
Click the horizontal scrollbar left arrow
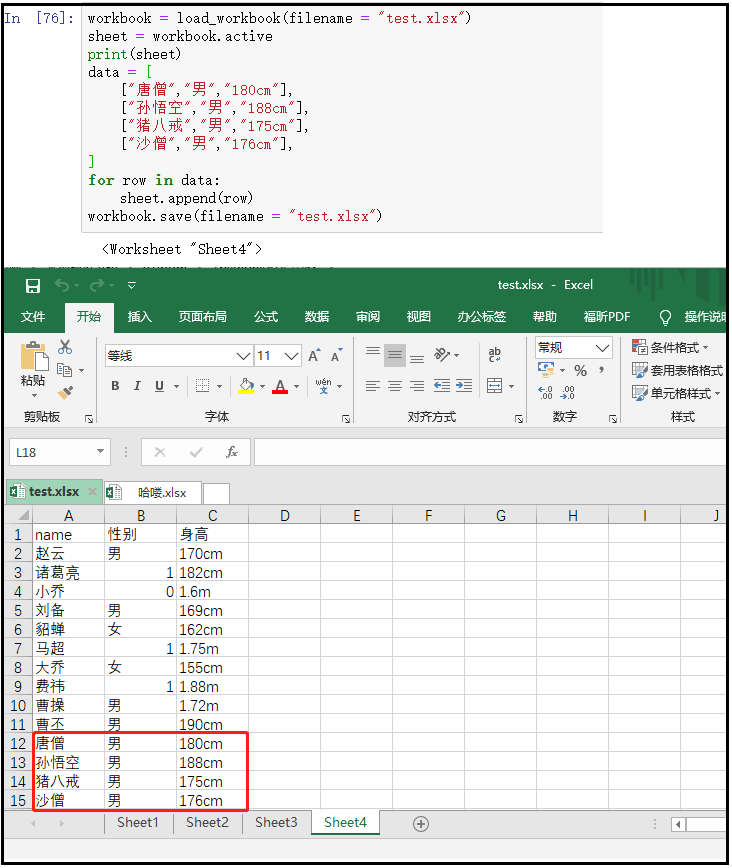(x=678, y=824)
